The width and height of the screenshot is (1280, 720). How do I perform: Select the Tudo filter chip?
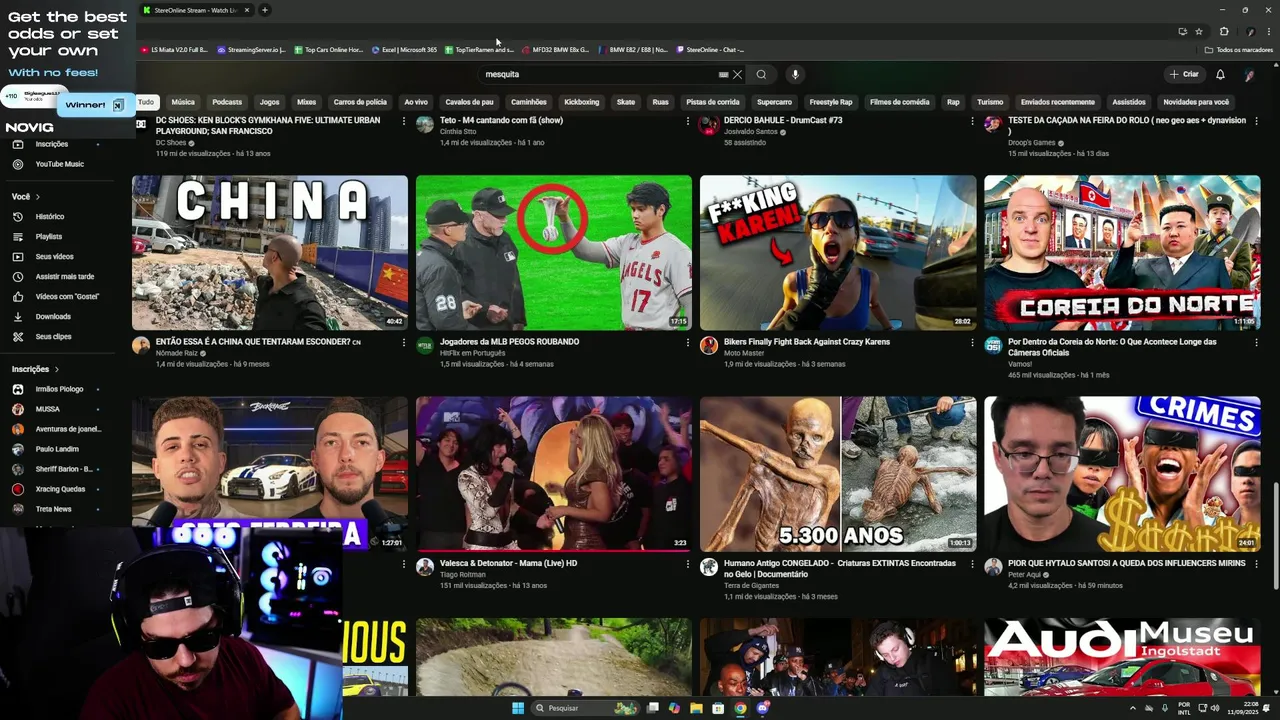pos(146,102)
